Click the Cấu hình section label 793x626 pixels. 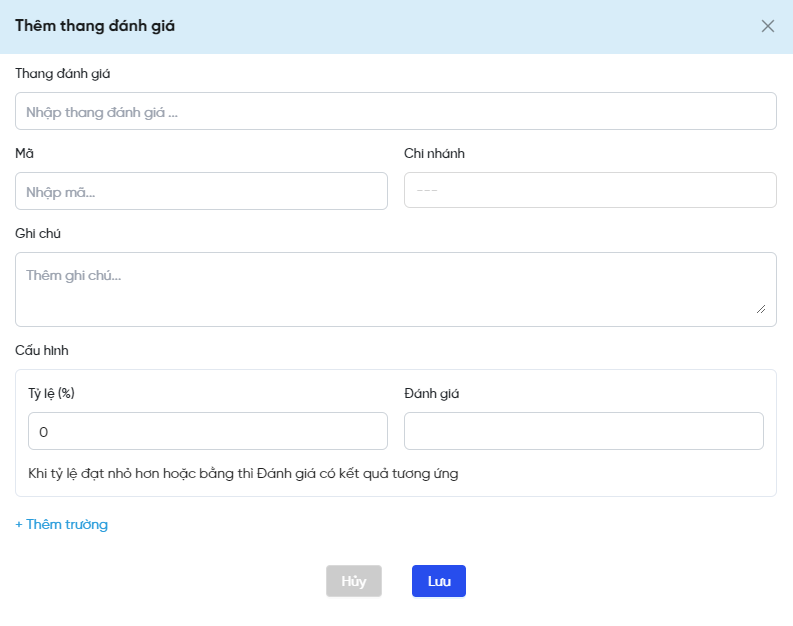click(41, 350)
